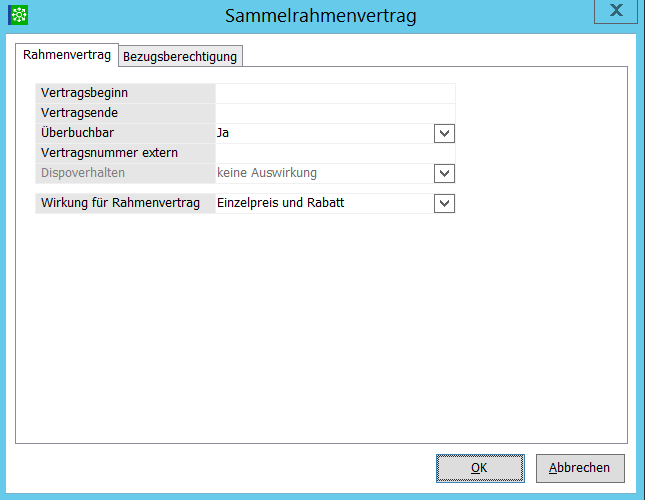This screenshot has height=500, width=645.
Task: Switch to the Rahmenvertrag tab
Action: click(x=67, y=55)
